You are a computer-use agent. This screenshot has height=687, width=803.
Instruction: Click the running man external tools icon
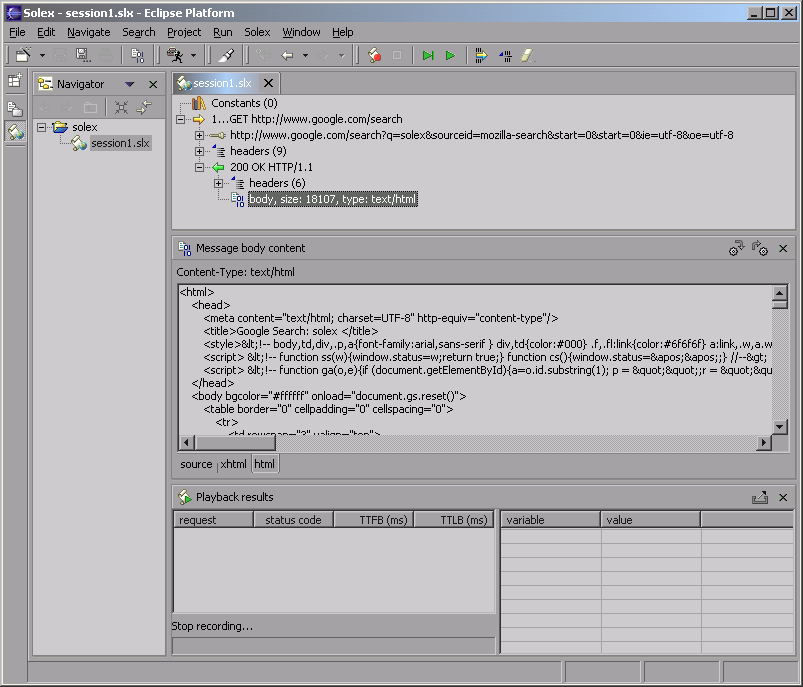pos(175,56)
